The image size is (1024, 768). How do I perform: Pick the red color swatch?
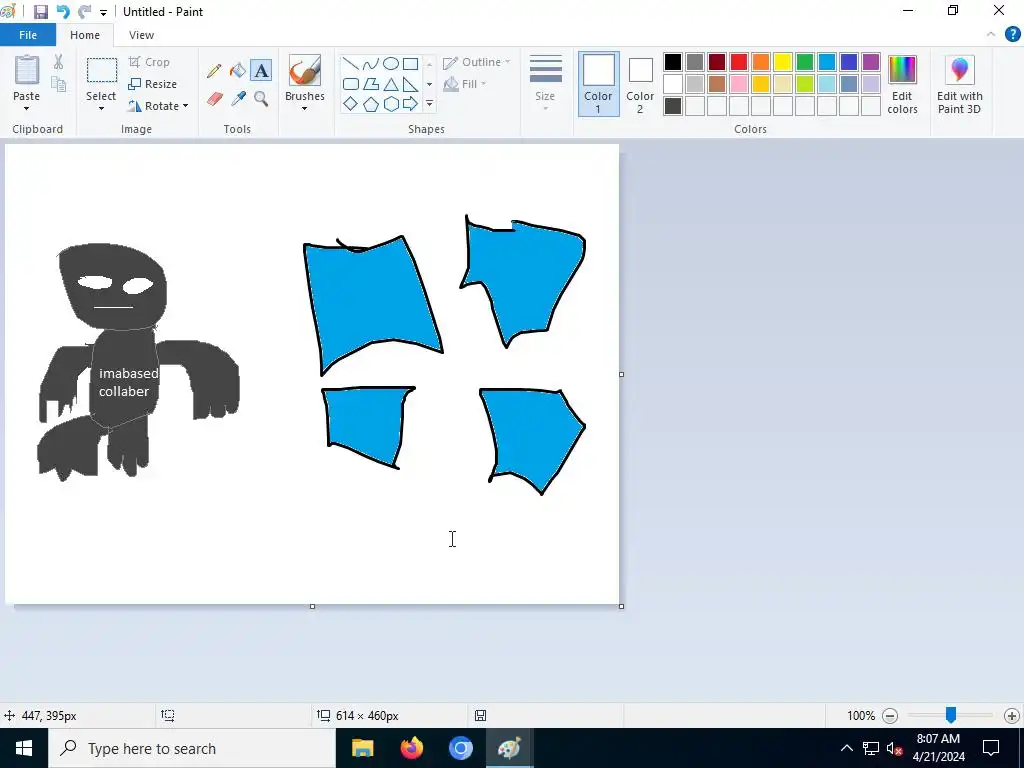739,62
